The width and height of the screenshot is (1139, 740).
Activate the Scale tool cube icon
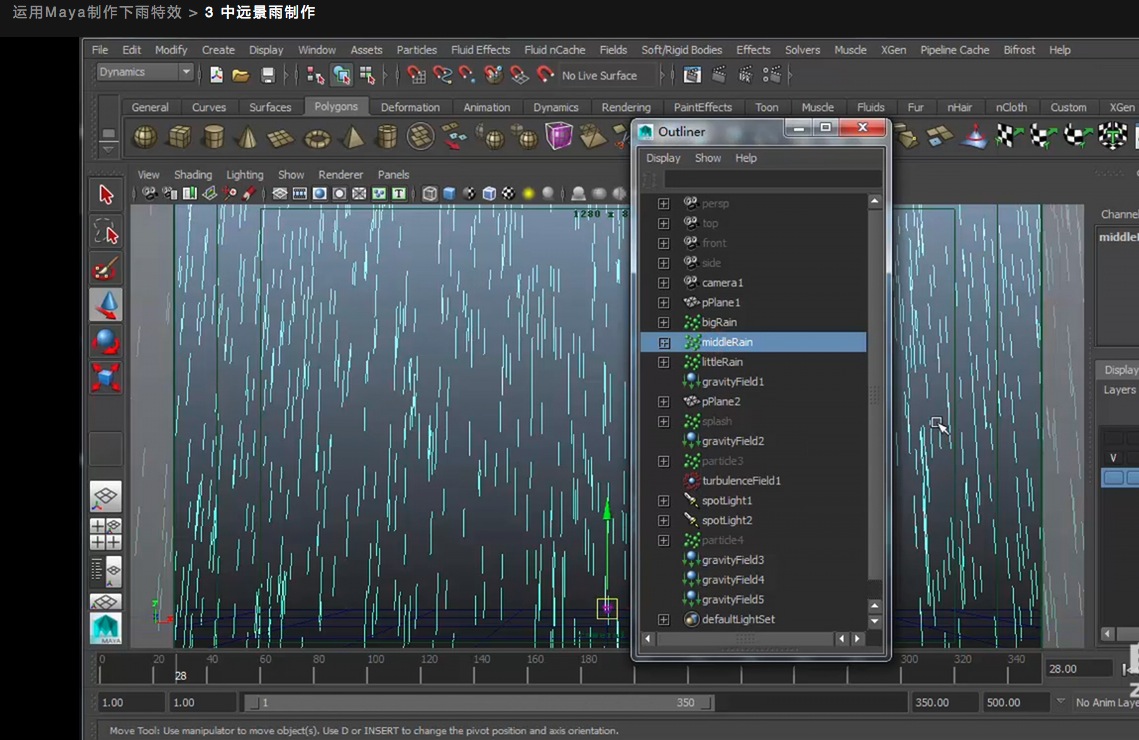click(106, 377)
